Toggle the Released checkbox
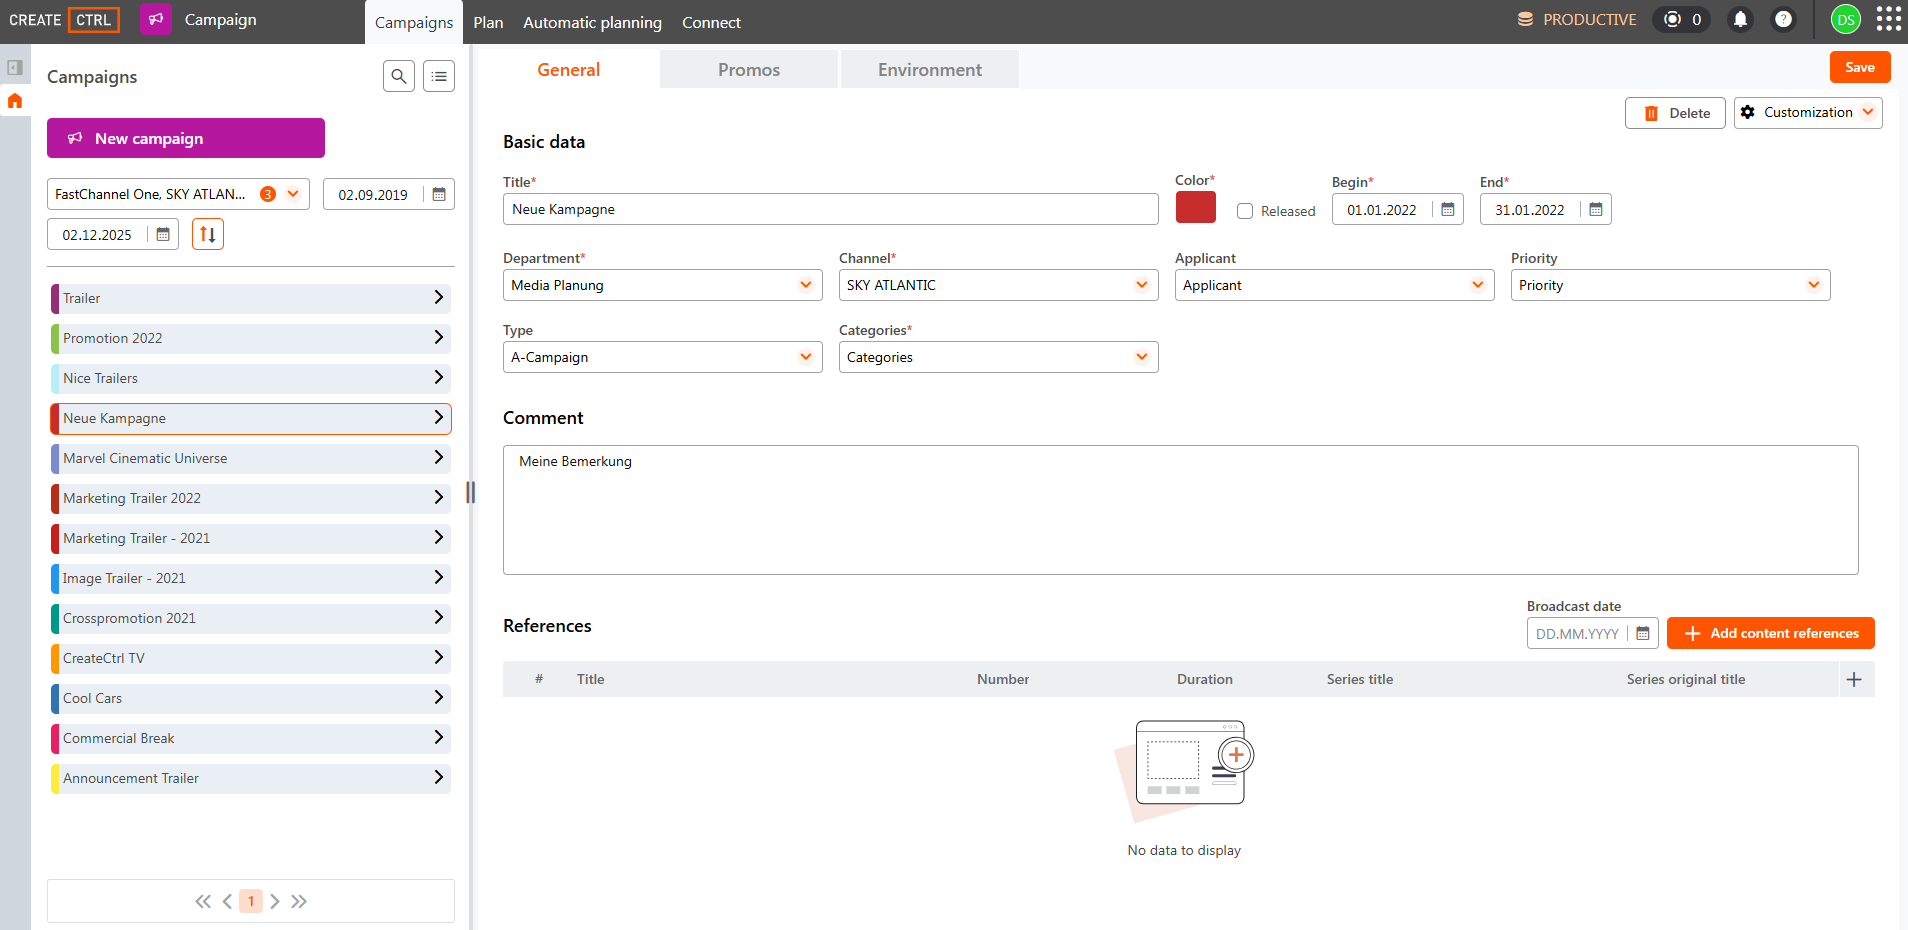This screenshot has height=930, width=1908. (x=1245, y=211)
